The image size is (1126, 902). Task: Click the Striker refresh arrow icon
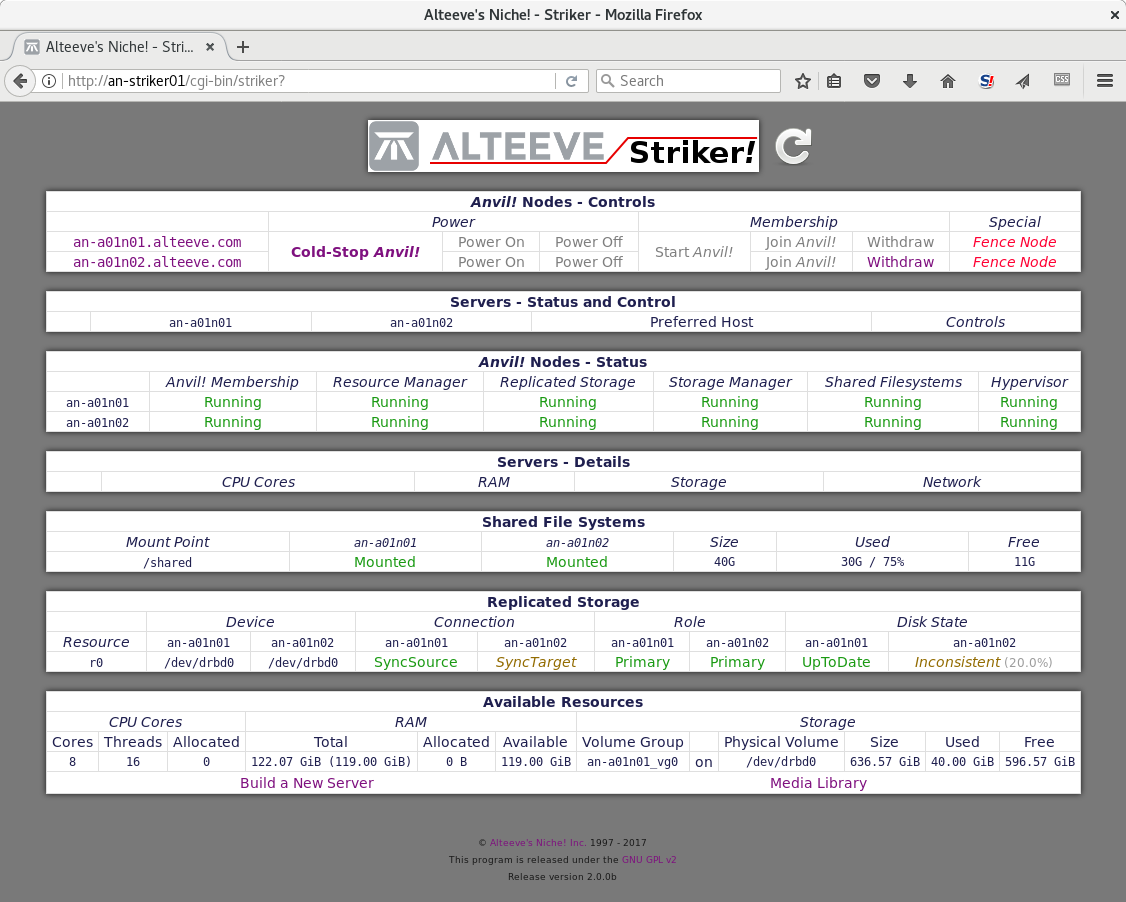794,147
